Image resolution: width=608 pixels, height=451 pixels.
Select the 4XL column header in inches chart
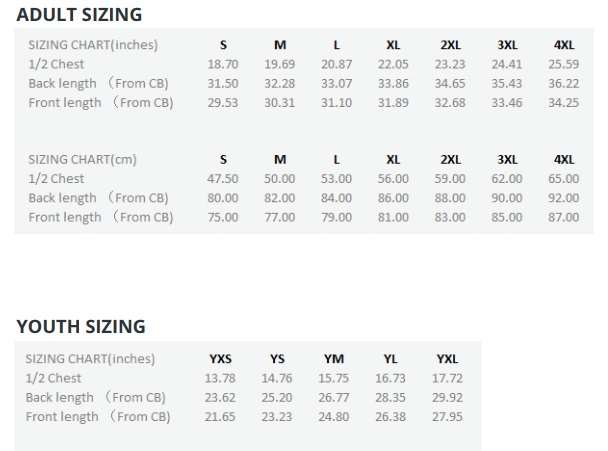564,45
